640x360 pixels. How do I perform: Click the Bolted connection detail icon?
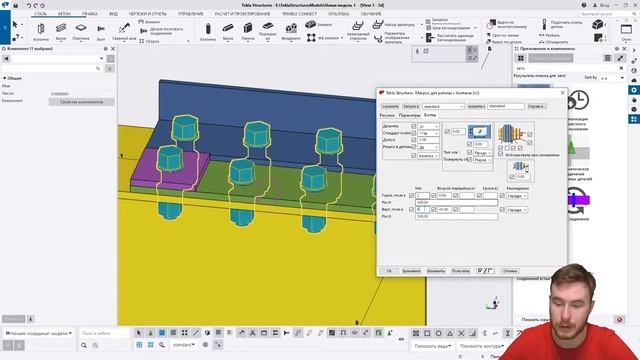(x=144, y=31)
